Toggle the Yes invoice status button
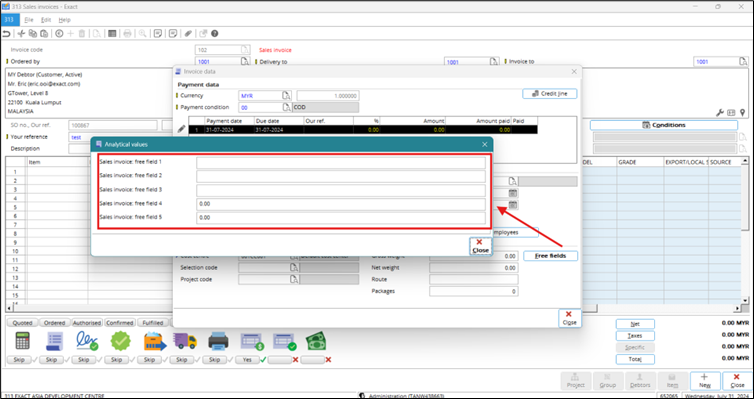The height and width of the screenshot is (399, 754). (x=247, y=360)
